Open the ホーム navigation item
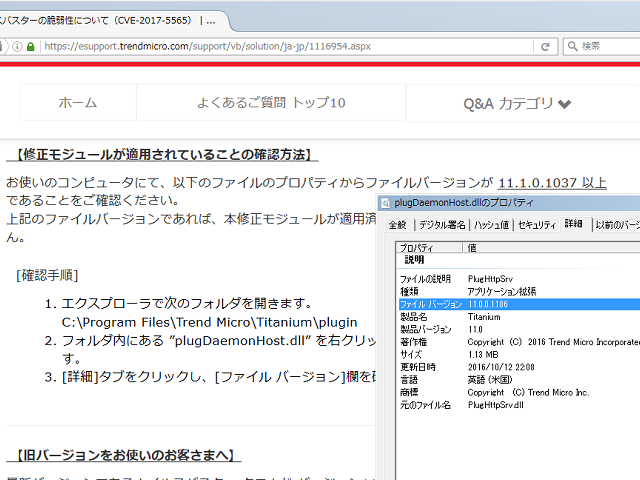 [78, 102]
